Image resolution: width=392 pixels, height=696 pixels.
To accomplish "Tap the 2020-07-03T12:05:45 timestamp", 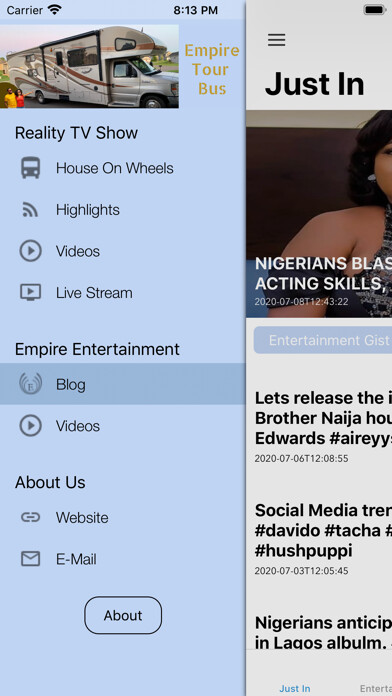I will [301, 570].
